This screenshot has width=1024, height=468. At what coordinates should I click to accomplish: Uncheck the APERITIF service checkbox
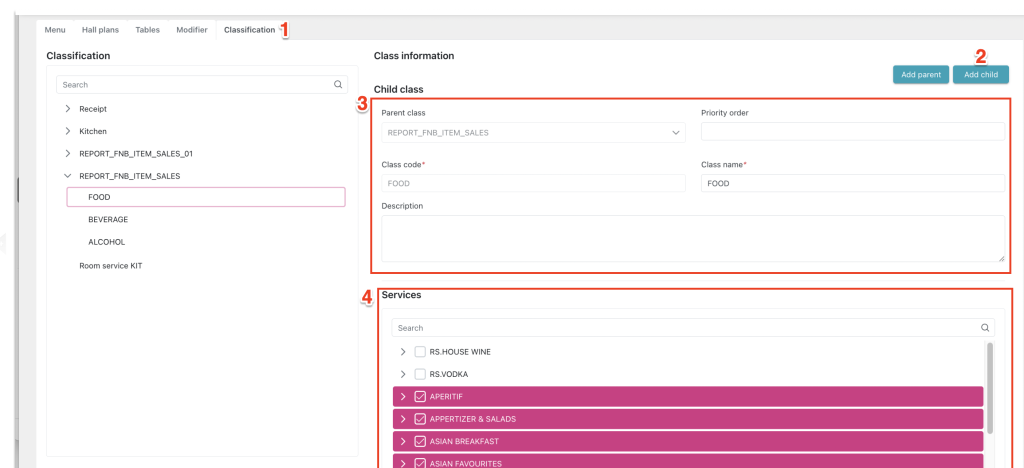420,397
